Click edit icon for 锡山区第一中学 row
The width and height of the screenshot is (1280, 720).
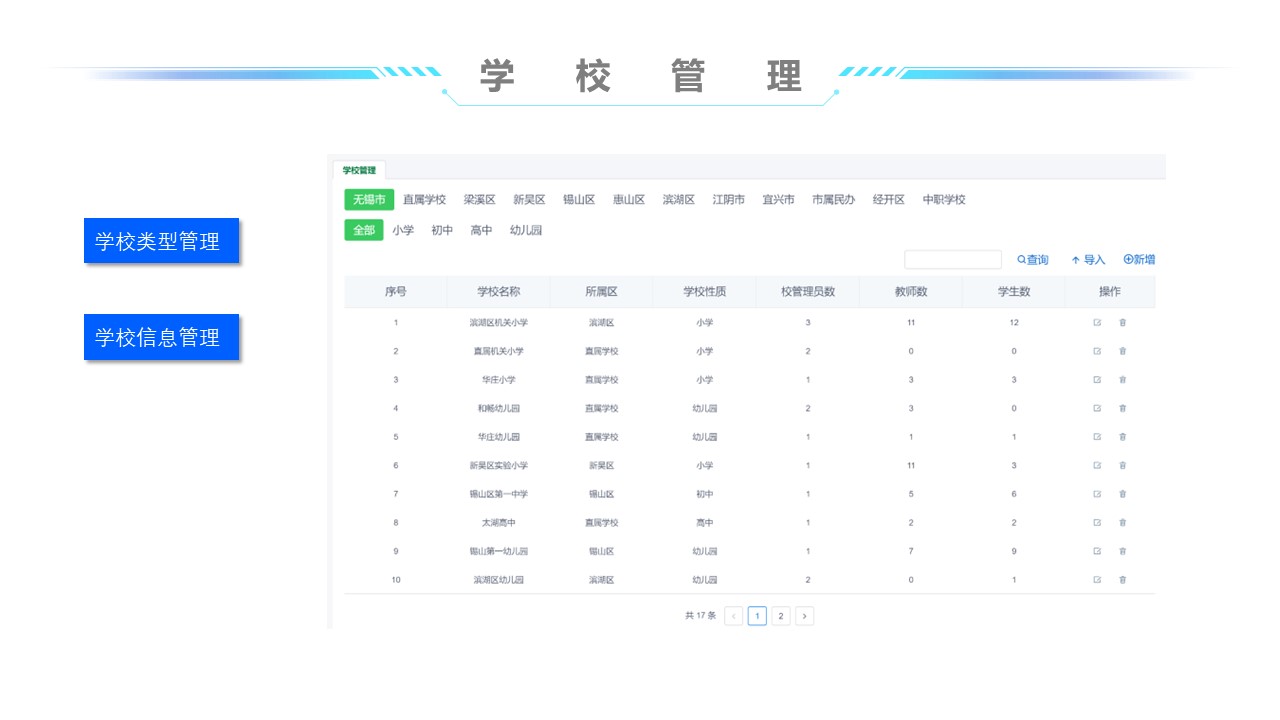[x=1097, y=494]
